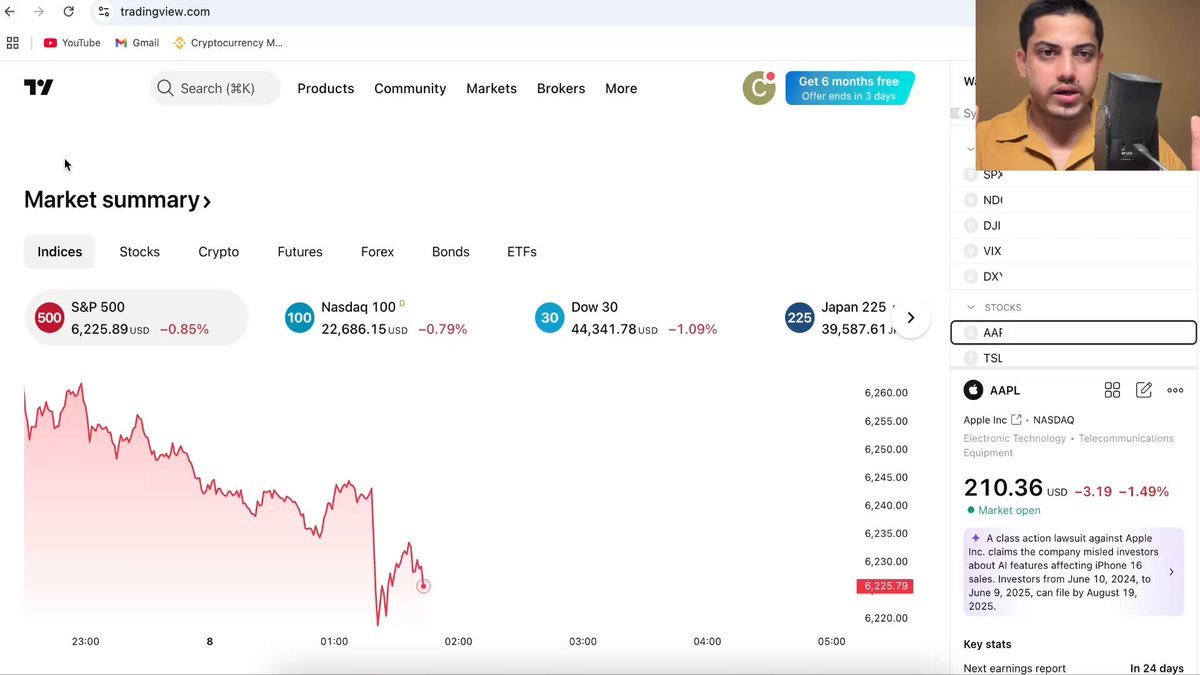Expand the Apple lawsuit news summary arrow
The image size is (1200, 675).
pyautogui.click(x=1171, y=572)
